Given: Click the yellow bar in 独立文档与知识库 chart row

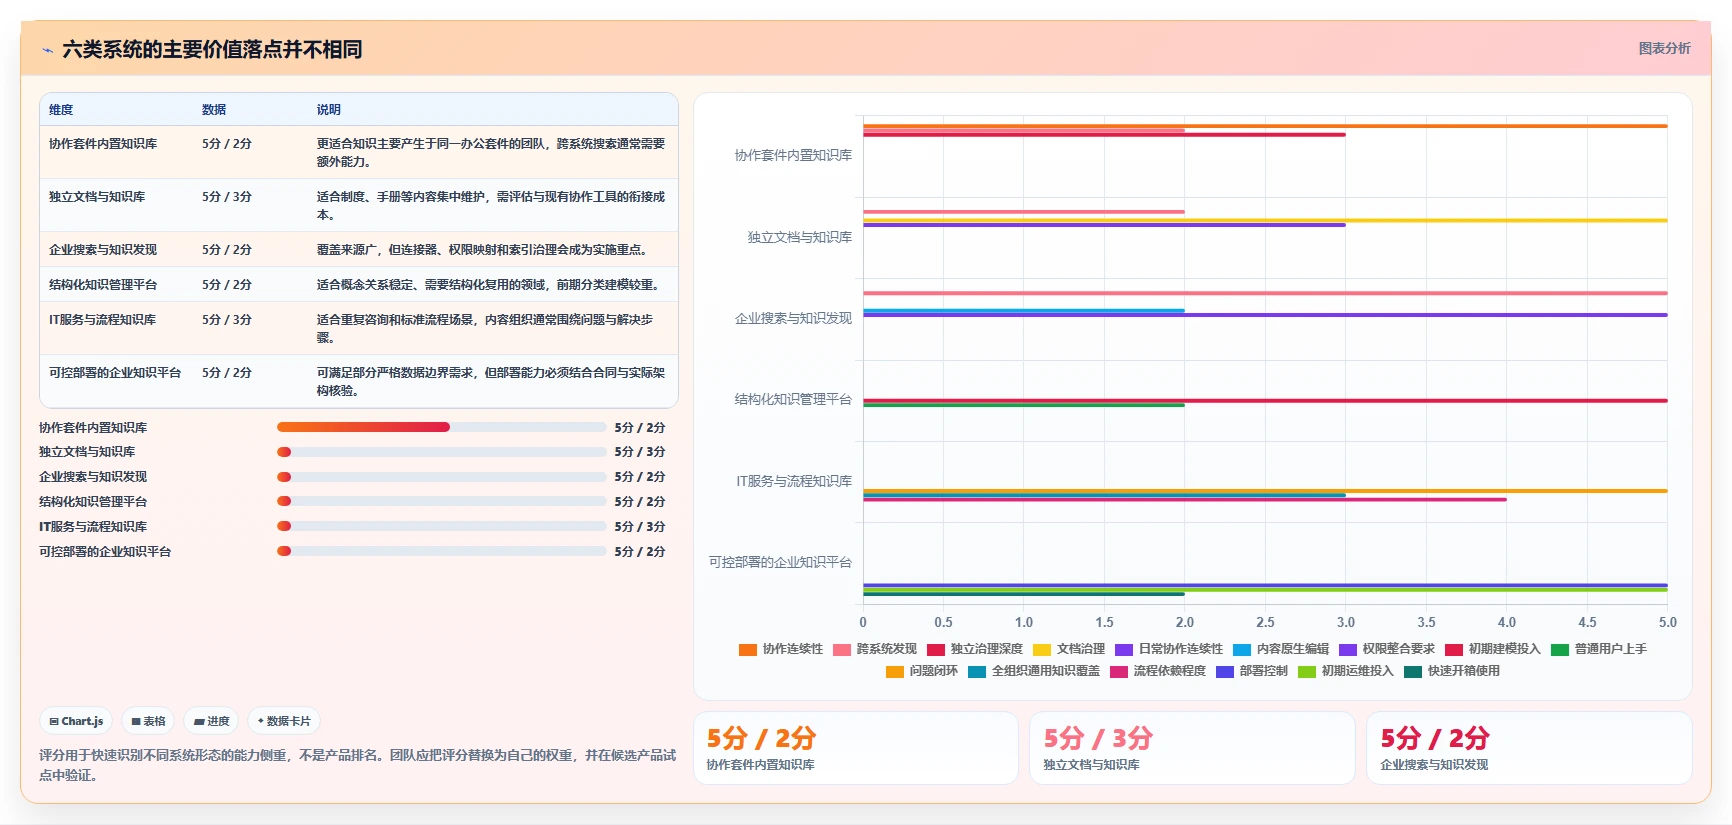Looking at the screenshot, I should [1265, 220].
